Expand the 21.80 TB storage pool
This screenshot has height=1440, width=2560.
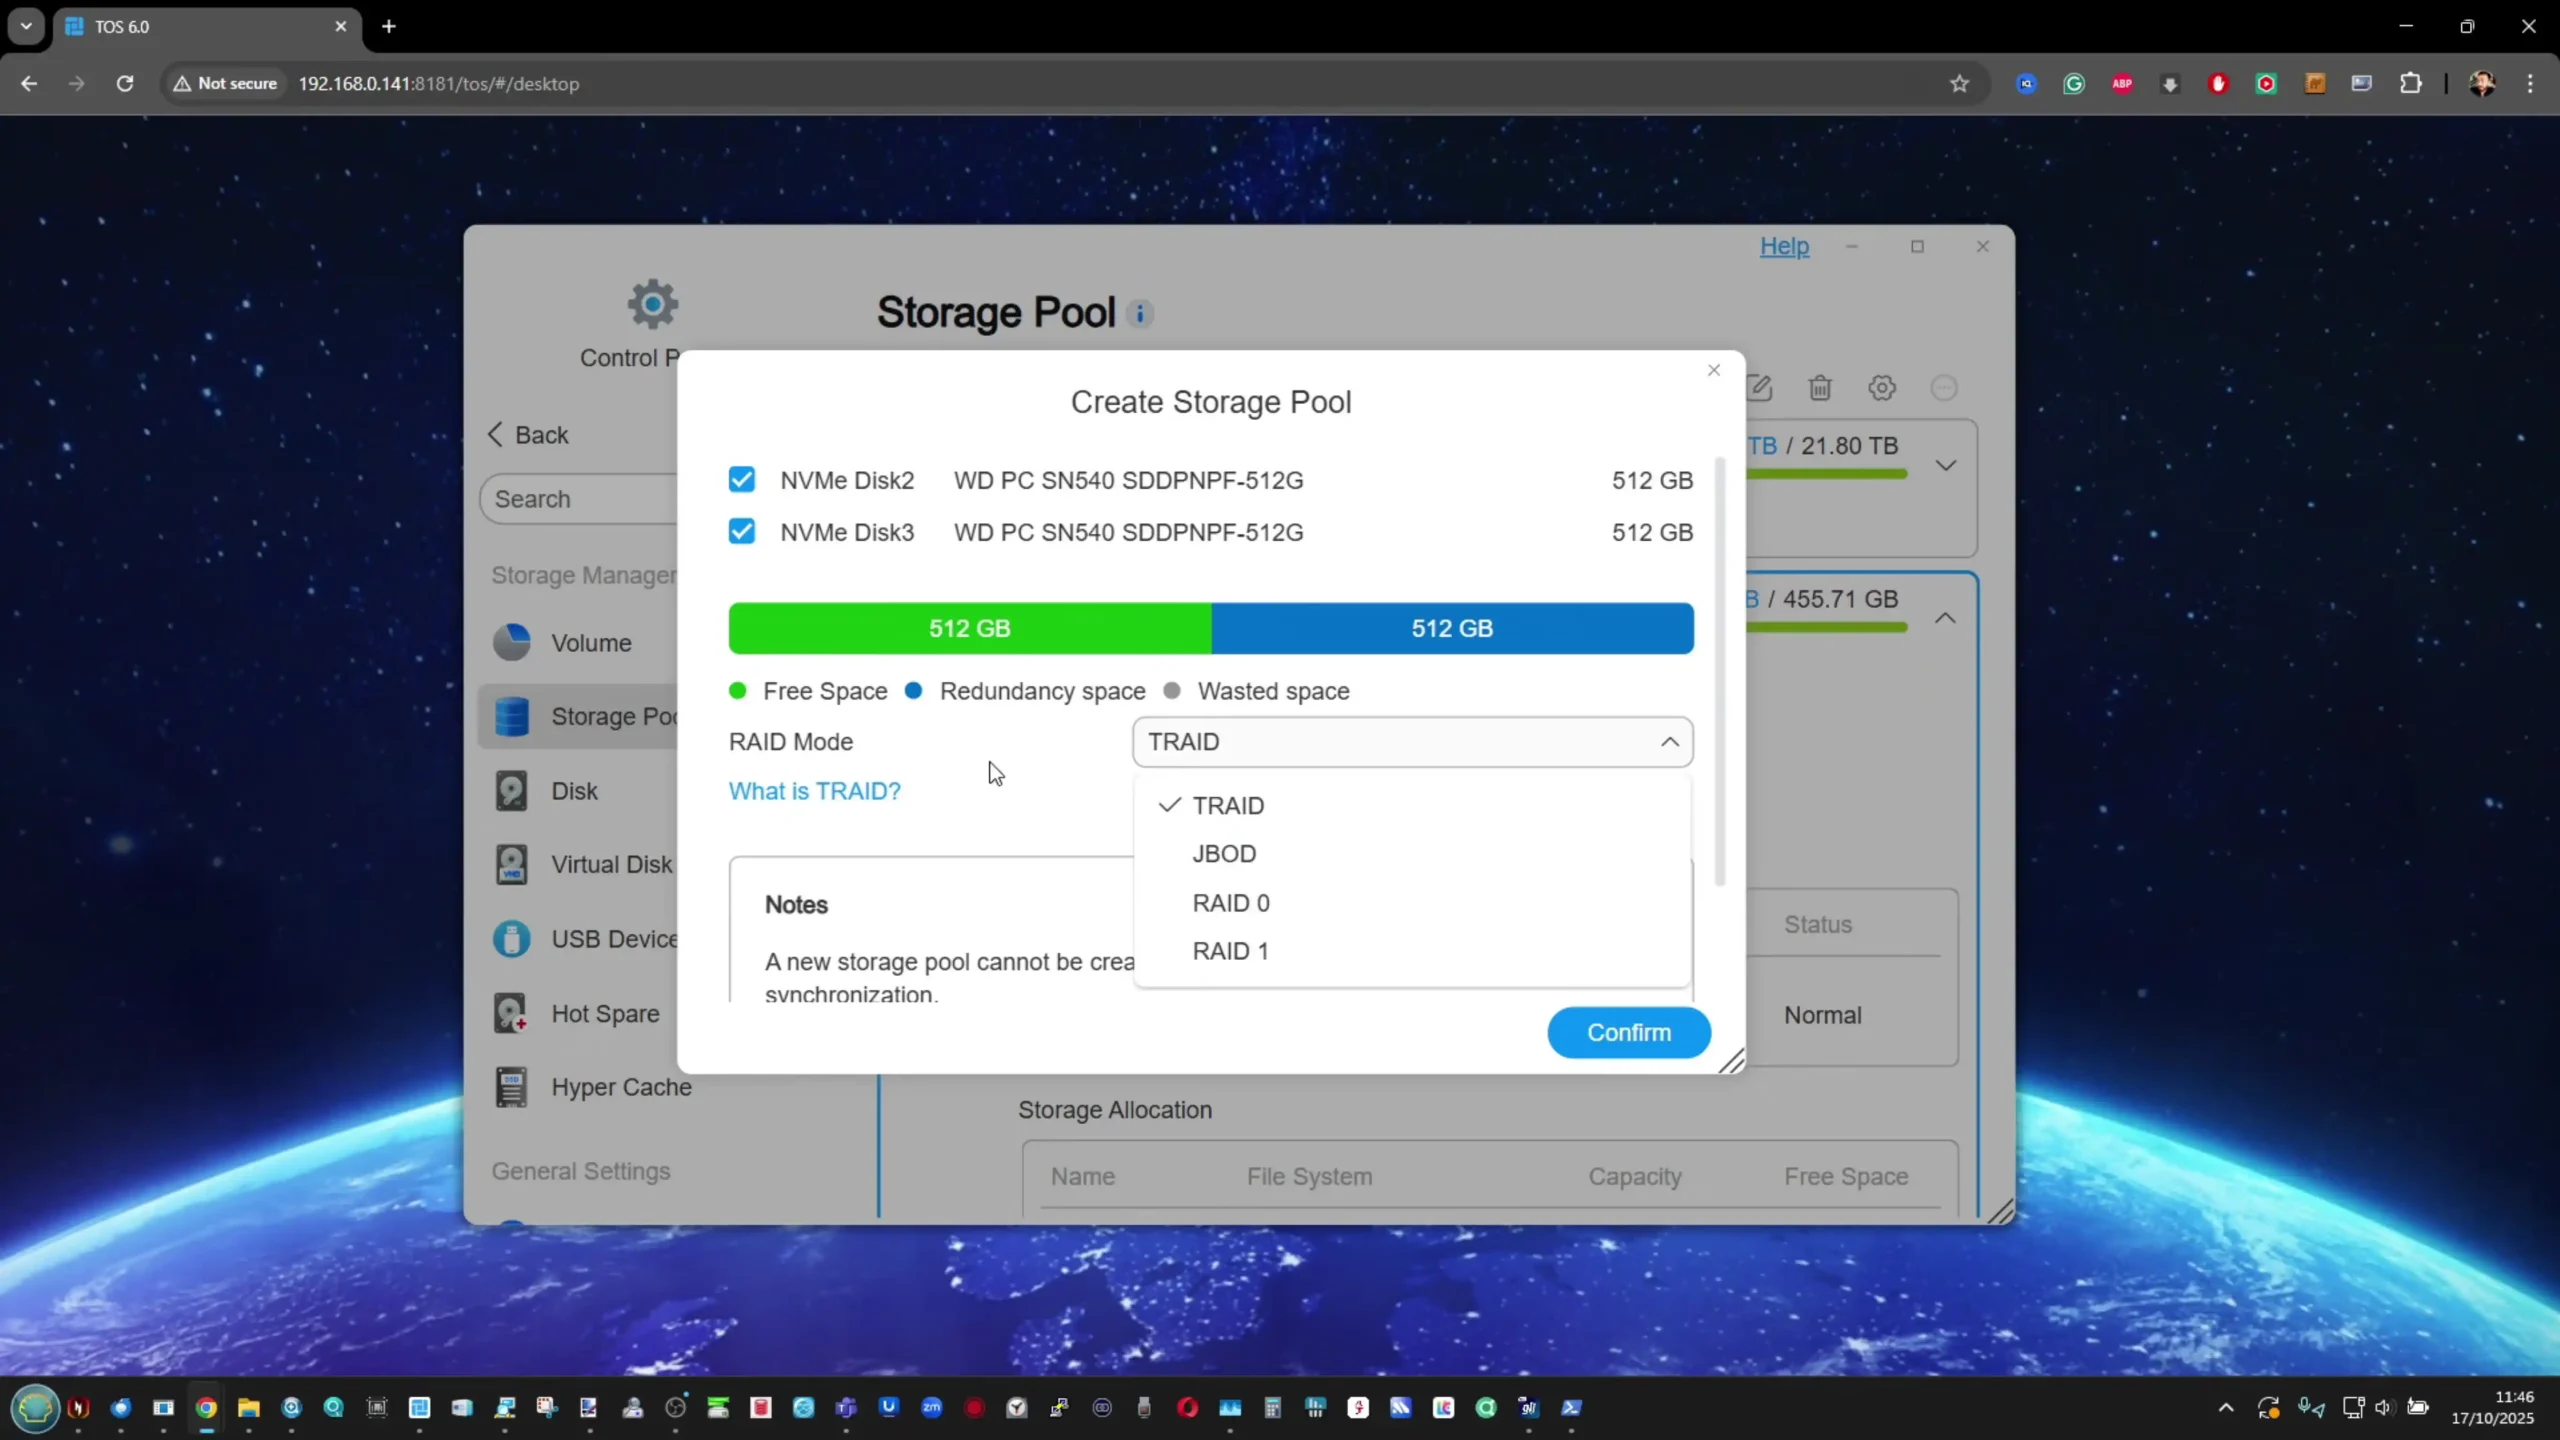coord(1945,466)
